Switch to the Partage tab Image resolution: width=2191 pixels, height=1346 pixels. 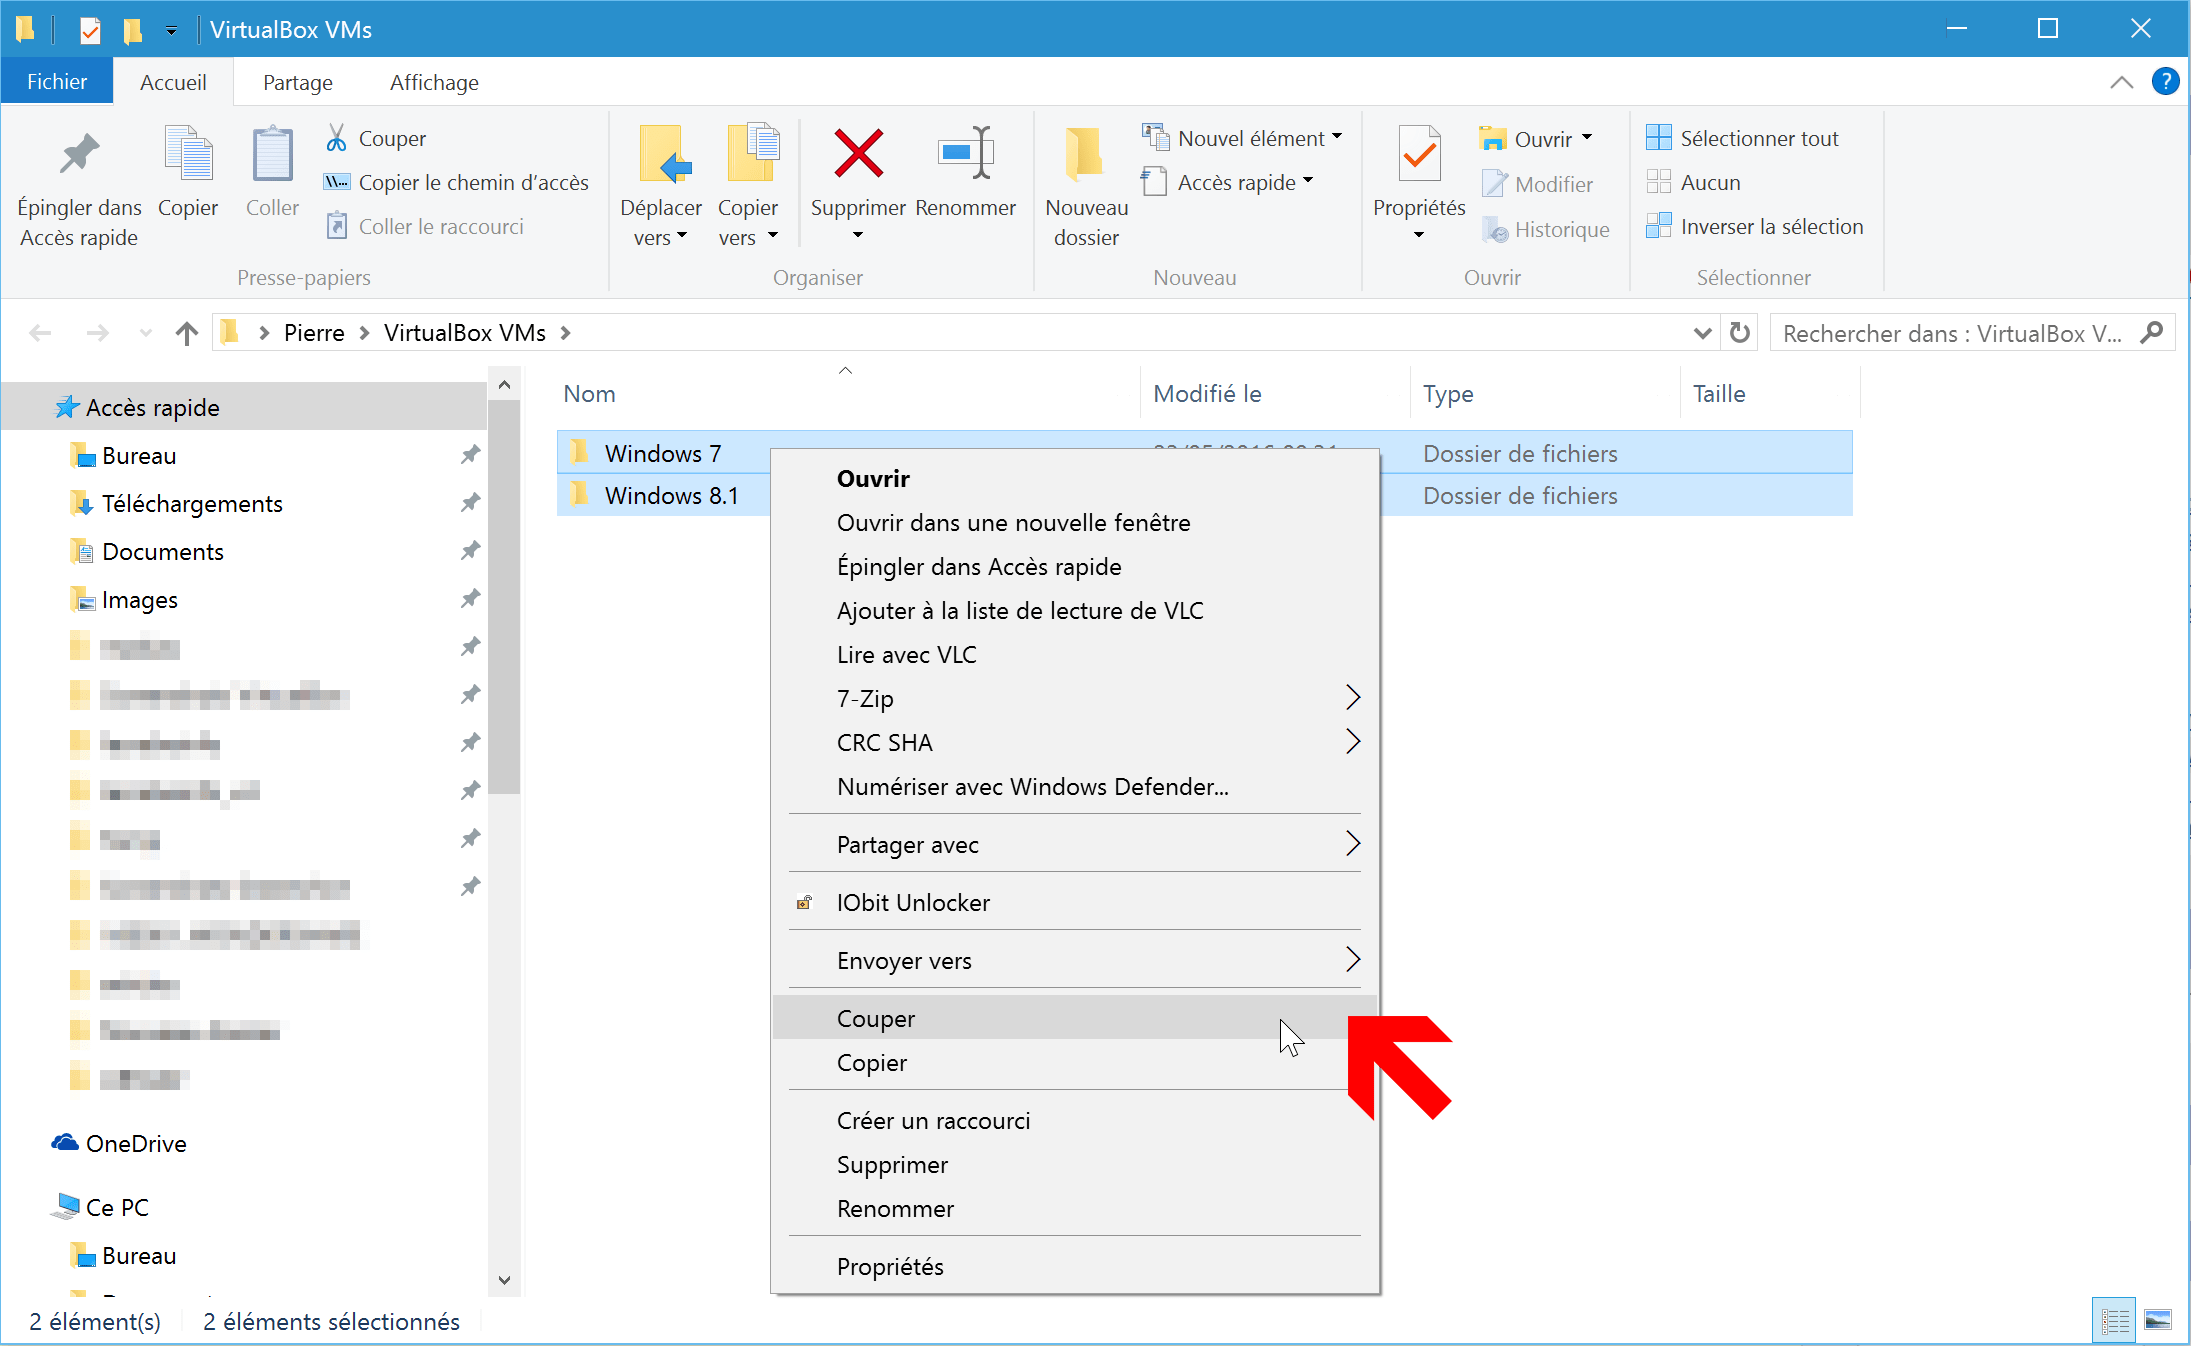tap(298, 82)
